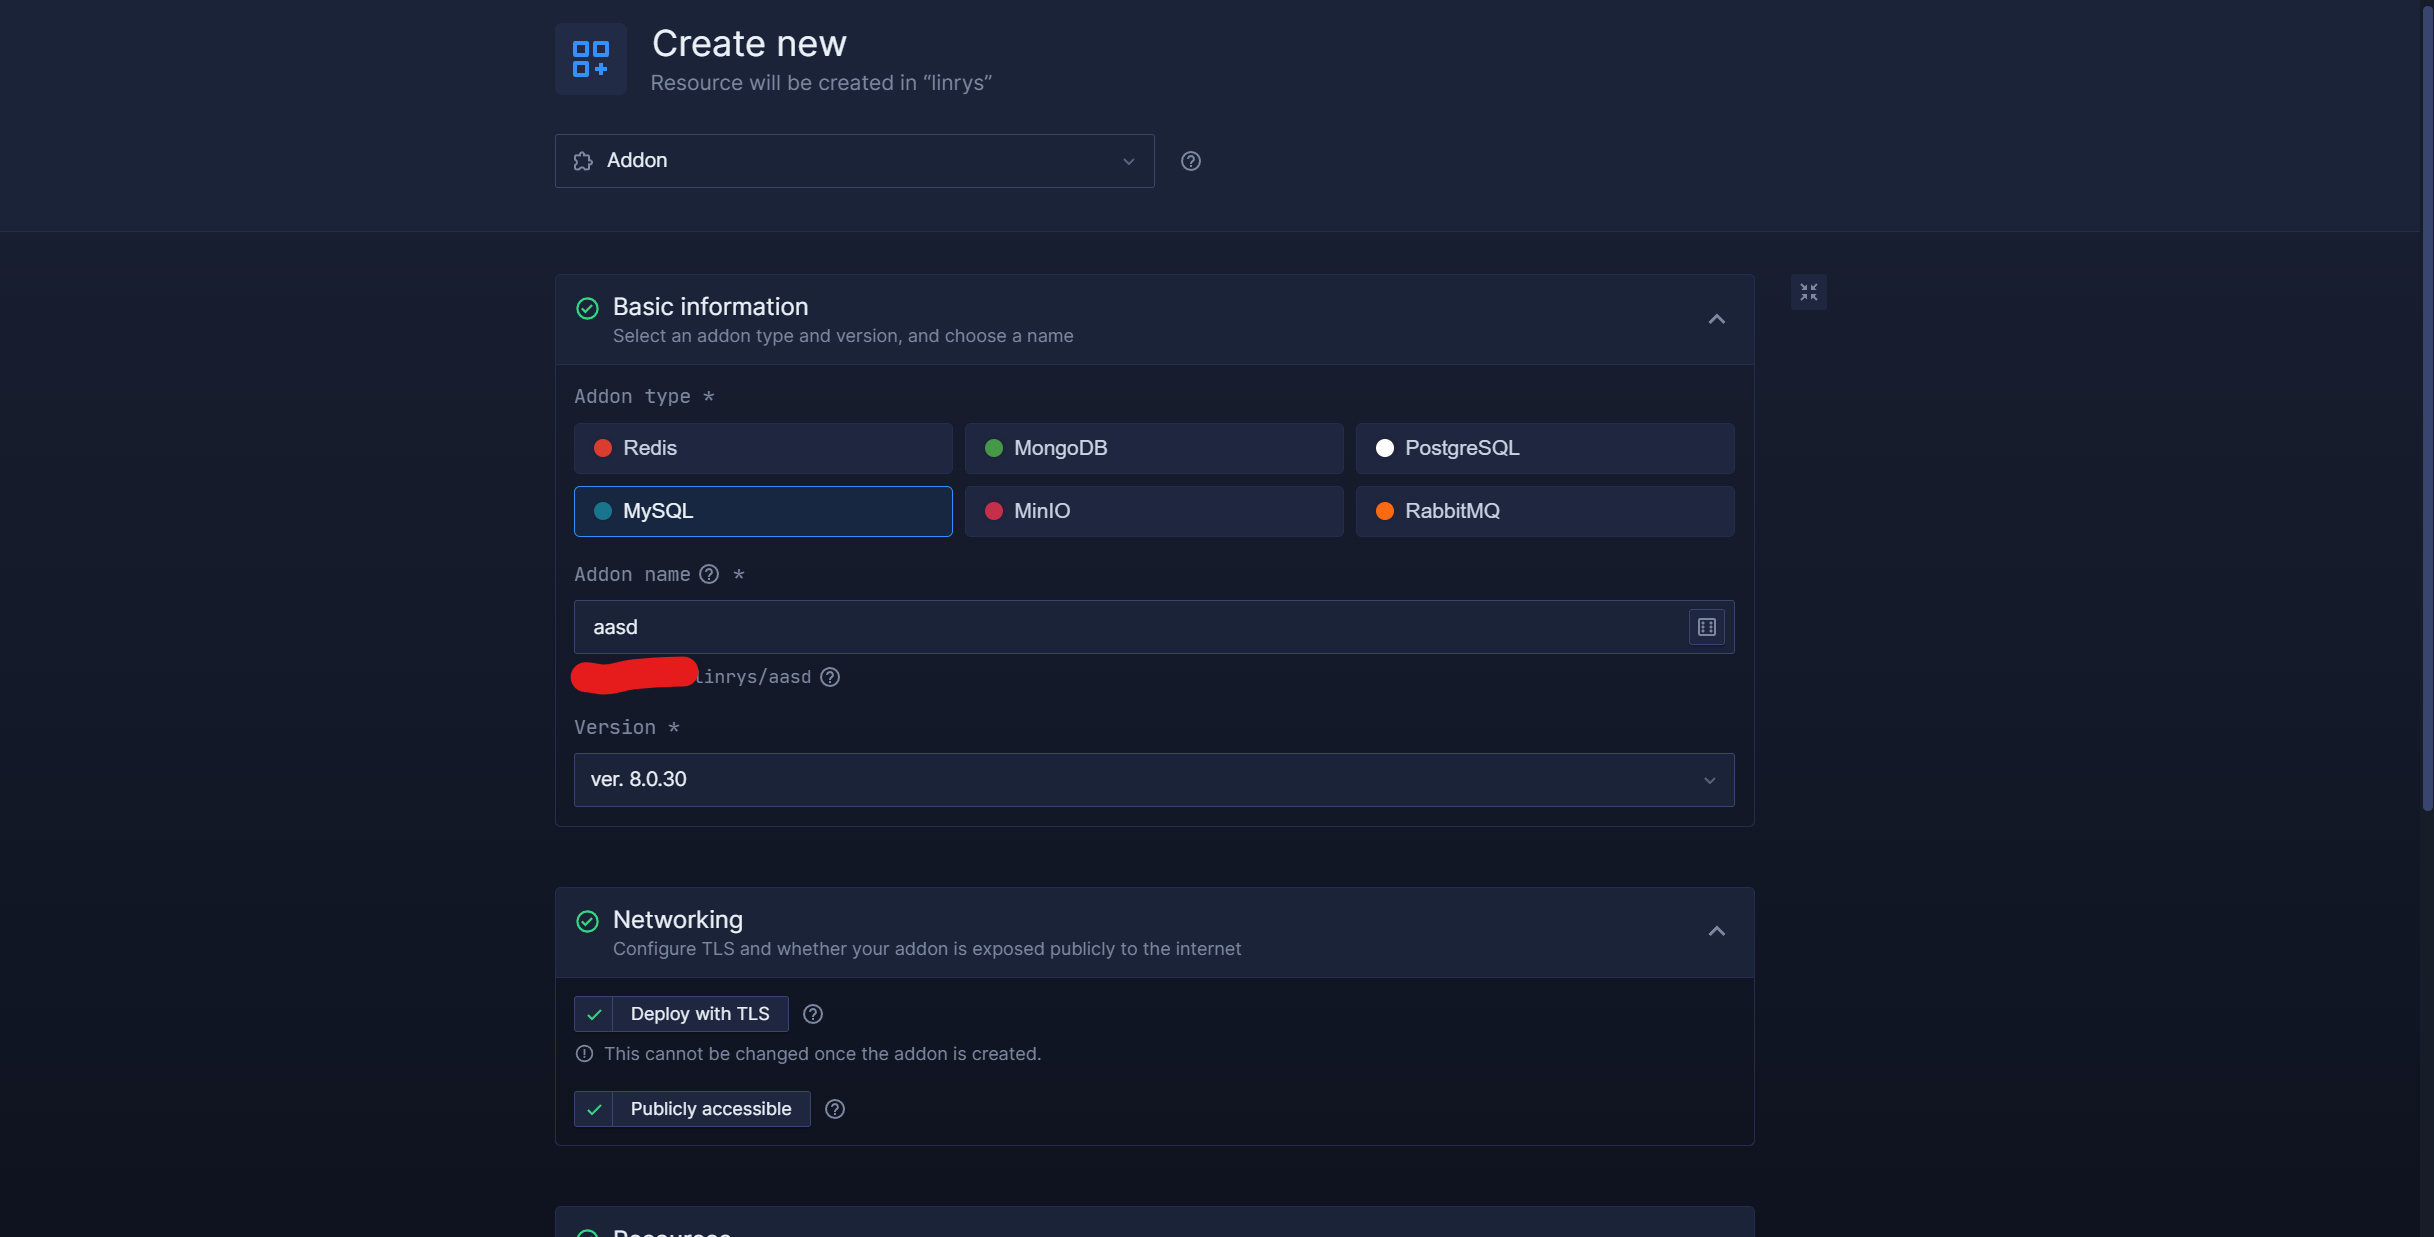Image resolution: width=2434 pixels, height=1237 pixels.
Task: Click help icon beside Addon name label
Action: [x=709, y=574]
